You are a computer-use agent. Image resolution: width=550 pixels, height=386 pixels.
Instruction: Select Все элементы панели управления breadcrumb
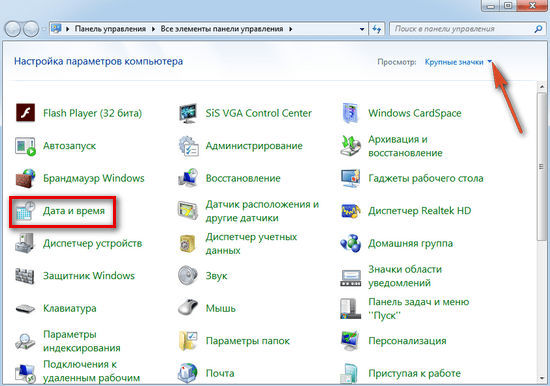tap(222, 29)
